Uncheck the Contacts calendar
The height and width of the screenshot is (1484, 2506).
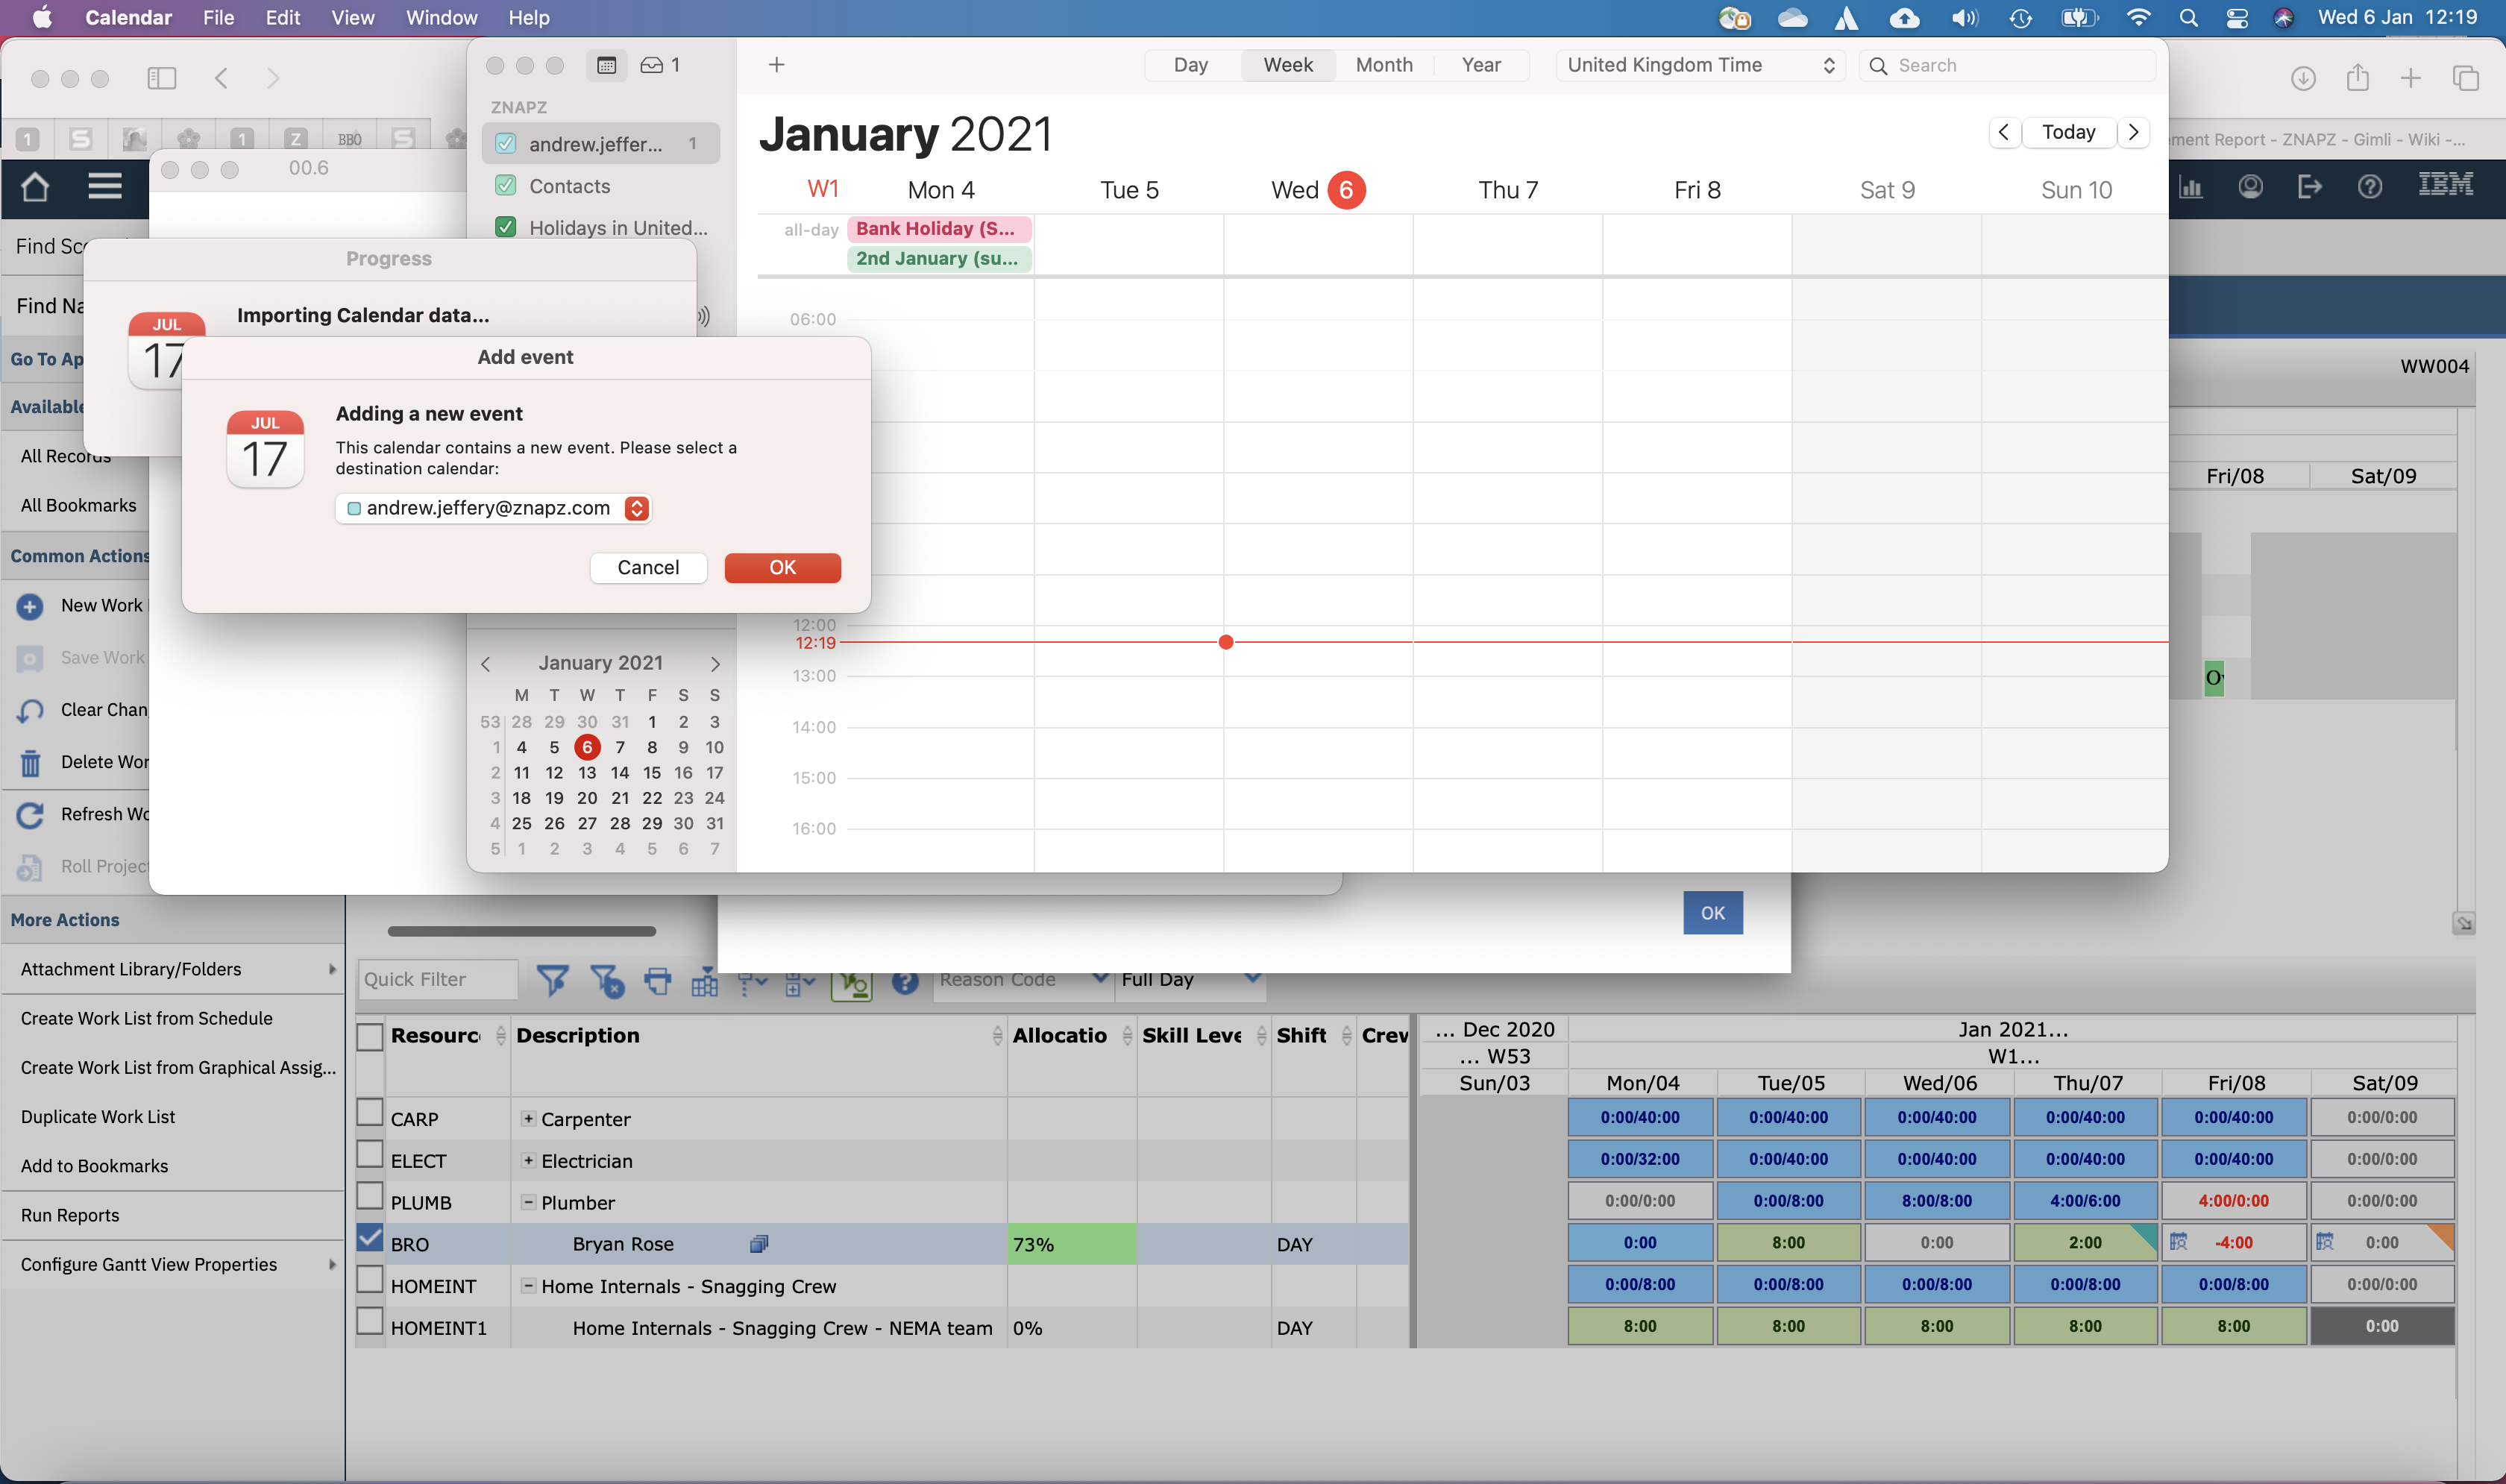click(x=505, y=185)
